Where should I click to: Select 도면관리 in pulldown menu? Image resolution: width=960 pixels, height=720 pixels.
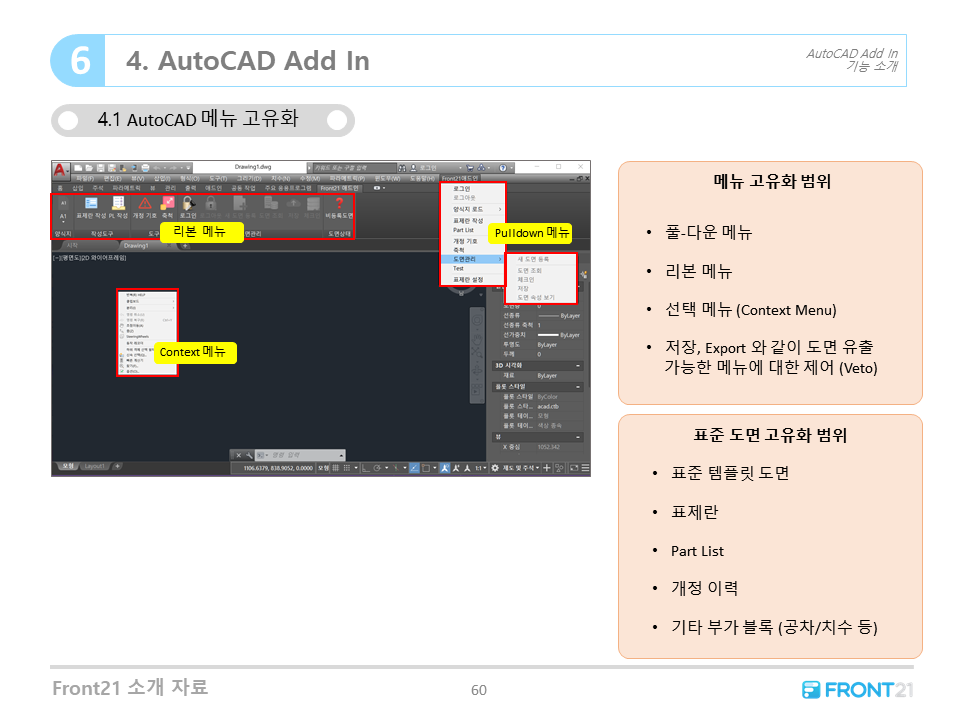(473, 260)
